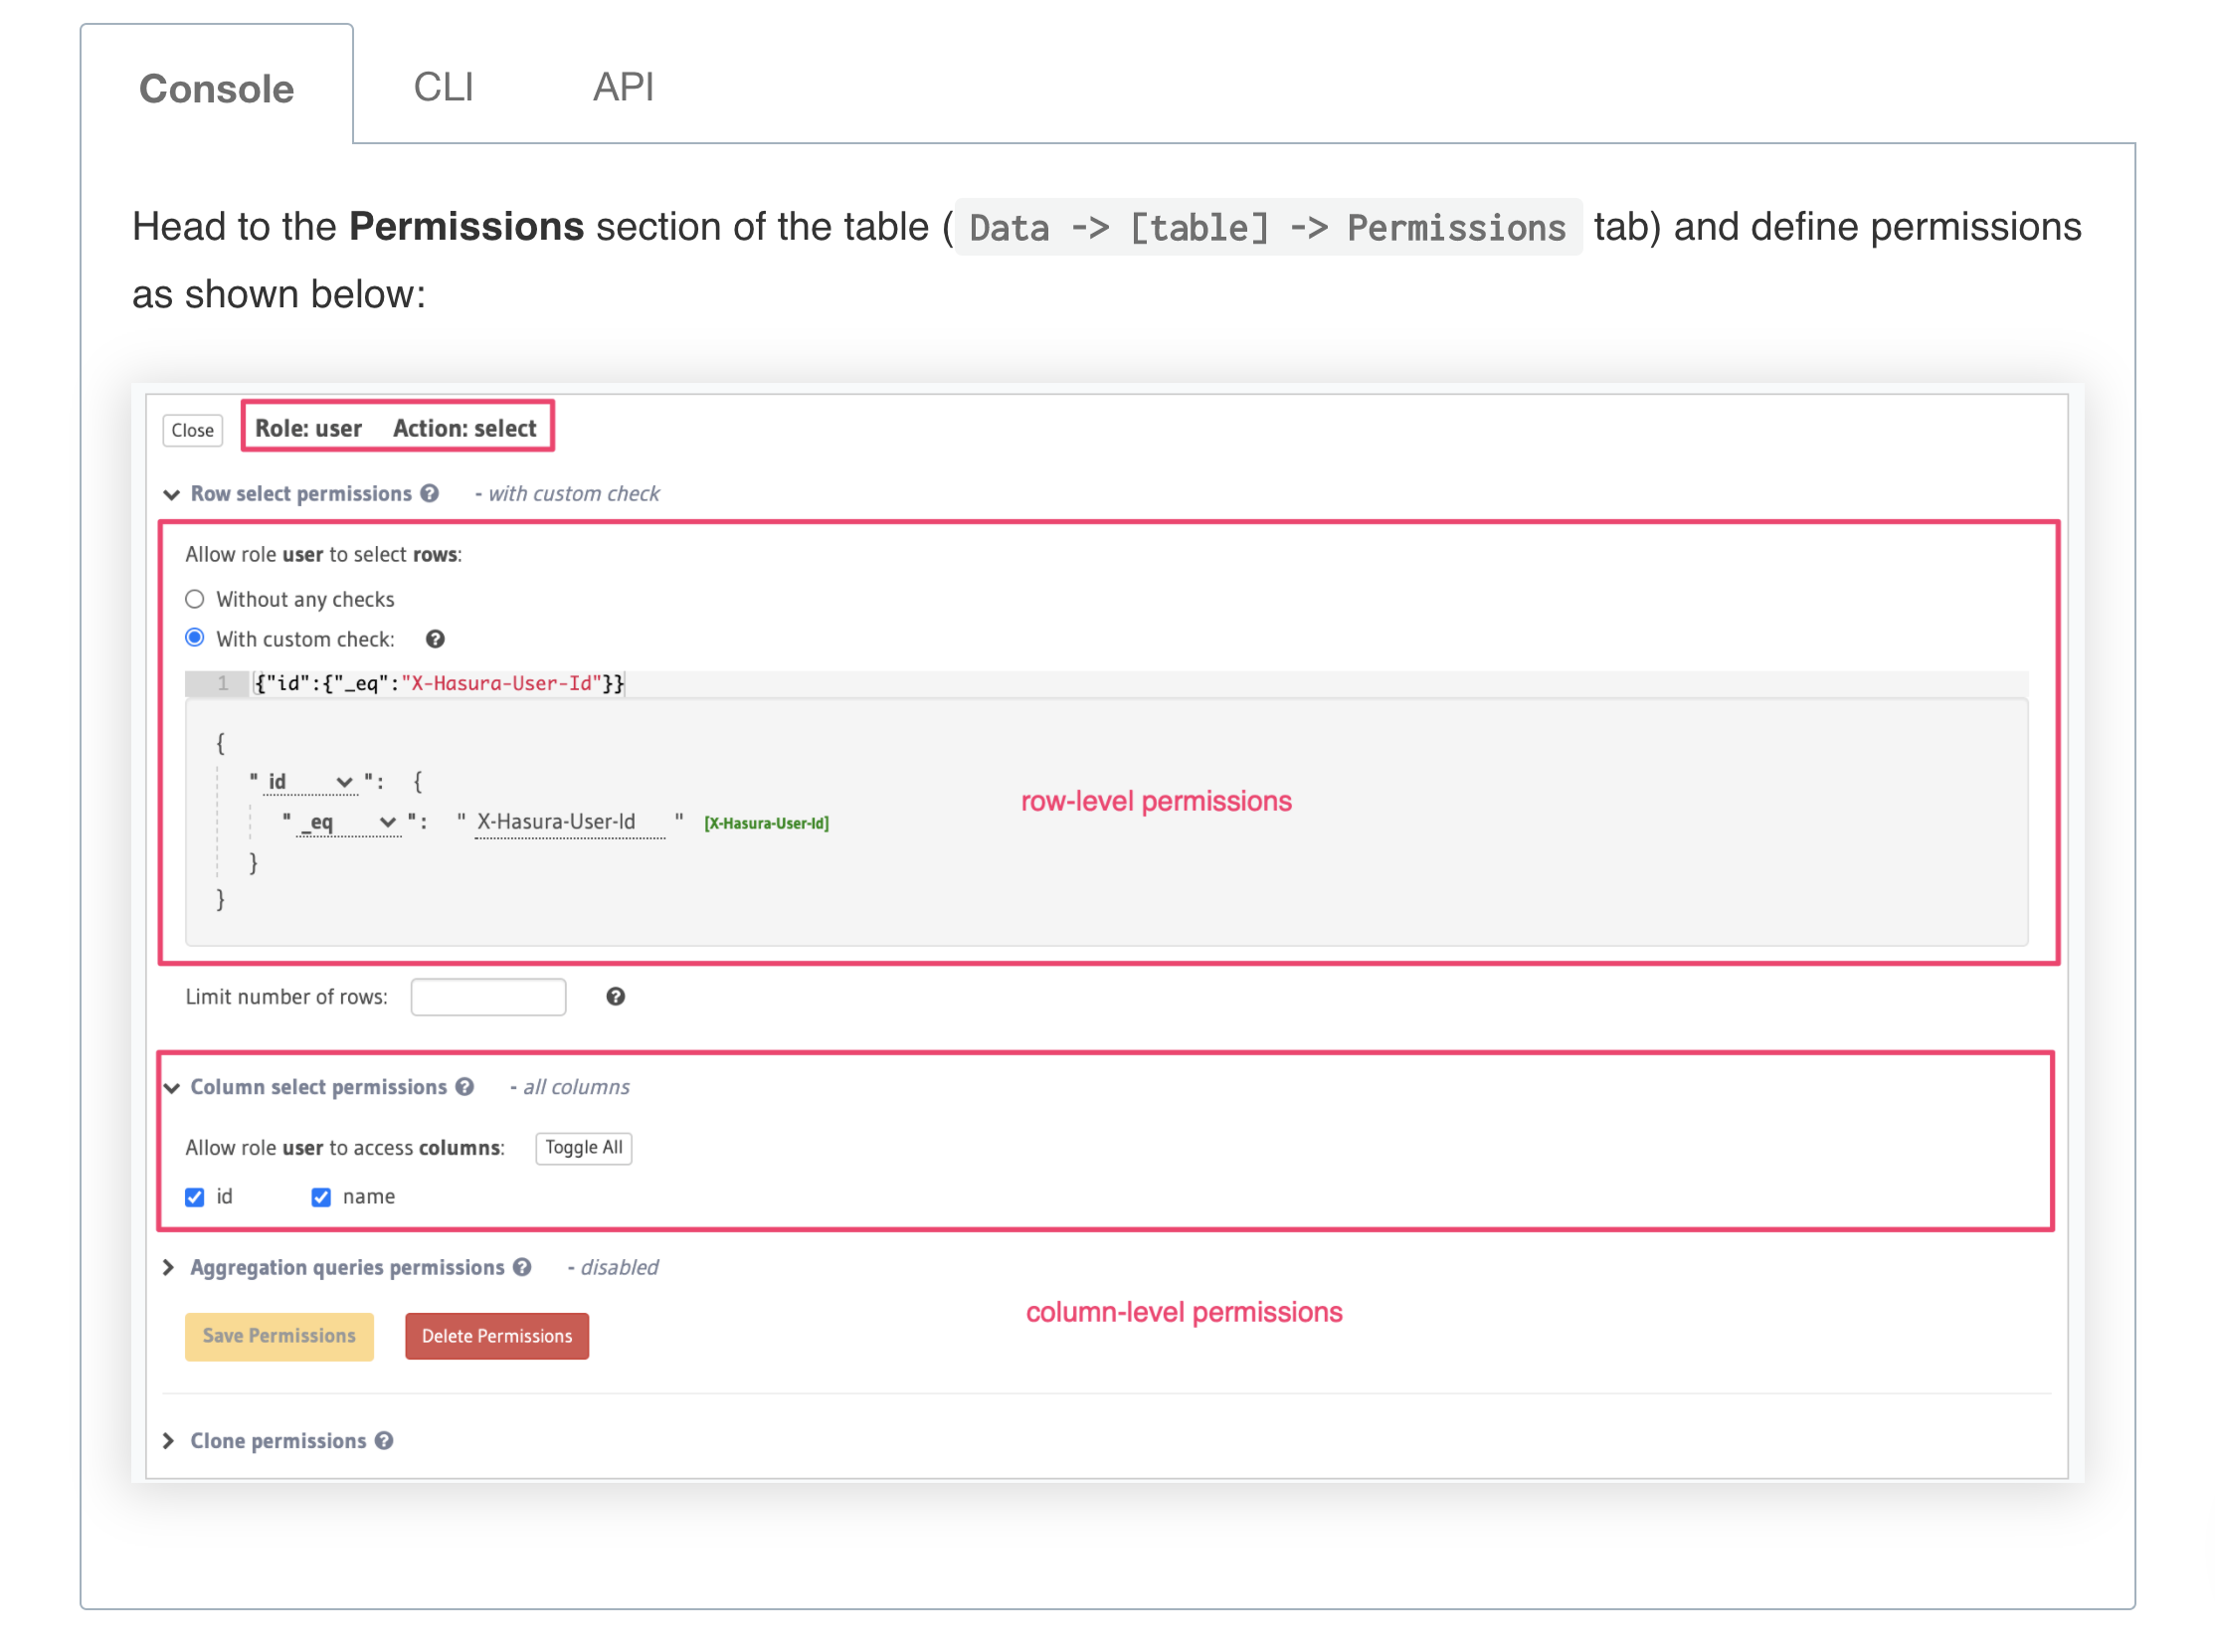Click the Limit number of rows input
This screenshot has width=2215, height=1652.
pyautogui.click(x=488, y=997)
